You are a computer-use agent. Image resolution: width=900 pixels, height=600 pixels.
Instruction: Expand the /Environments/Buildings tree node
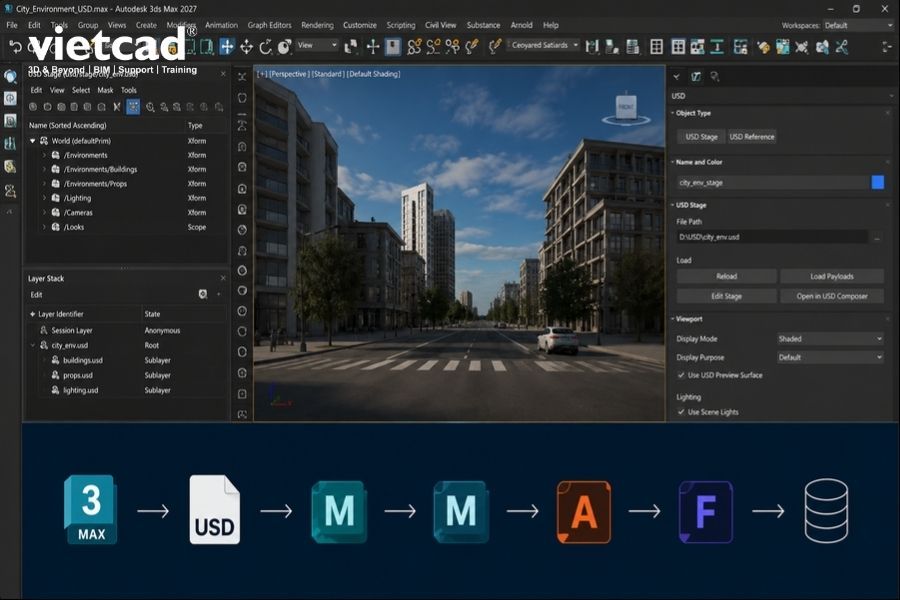pyautogui.click(x=44, y=169)
